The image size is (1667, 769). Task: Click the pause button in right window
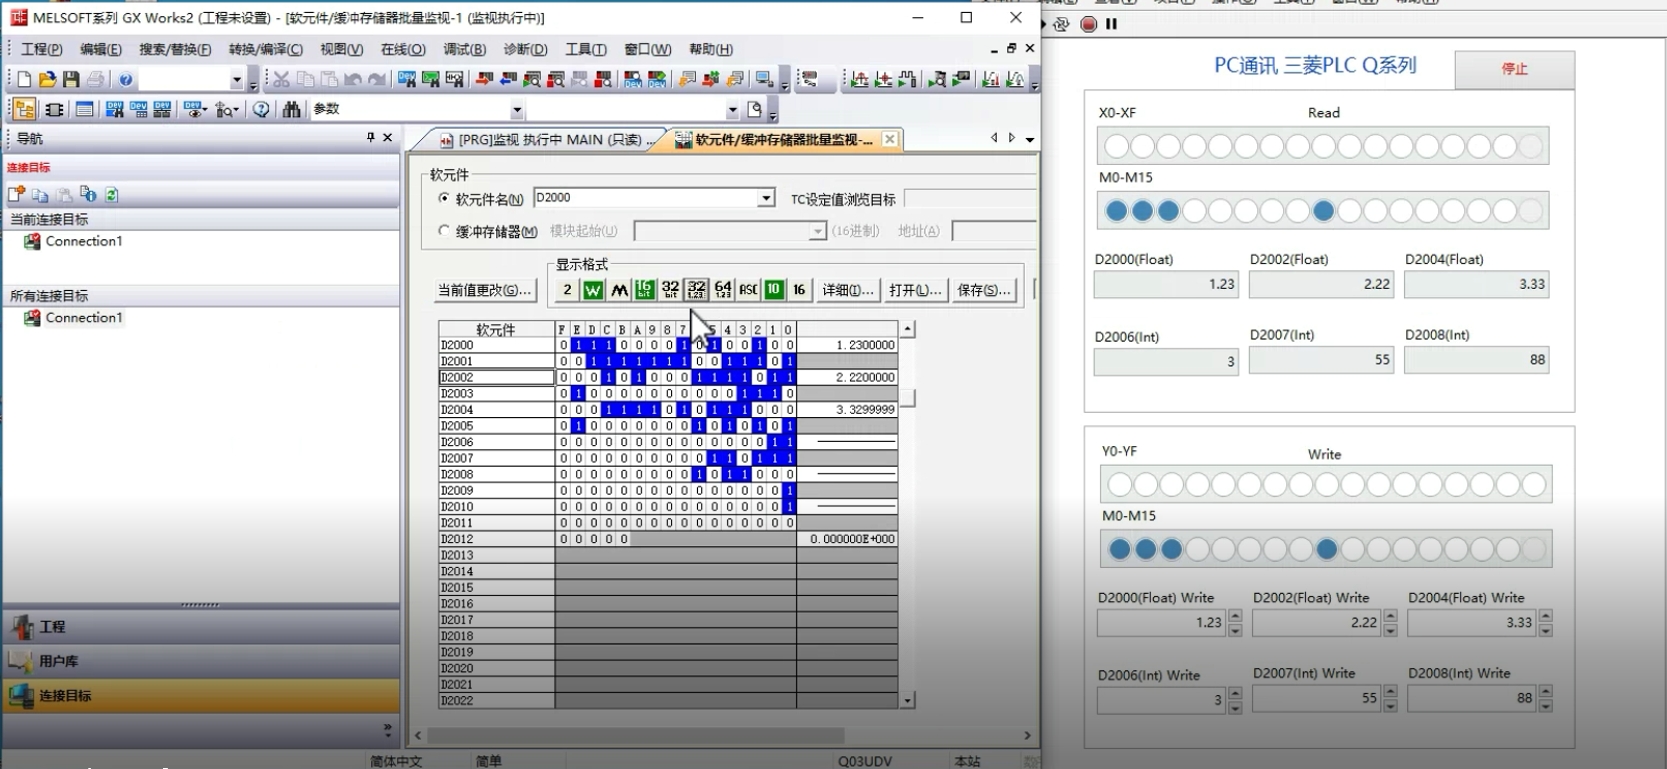[1111, 24]
